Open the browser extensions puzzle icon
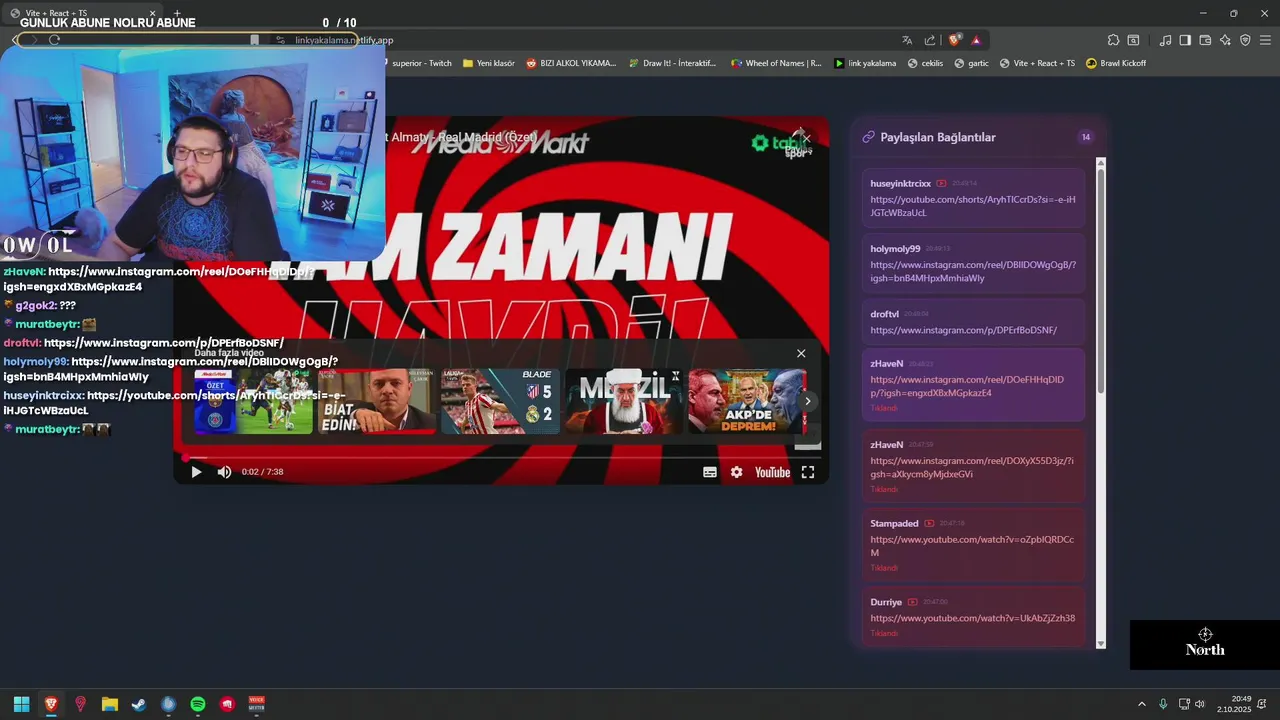This screenshot has width=1280, height=720. (x=1113, y=40)
